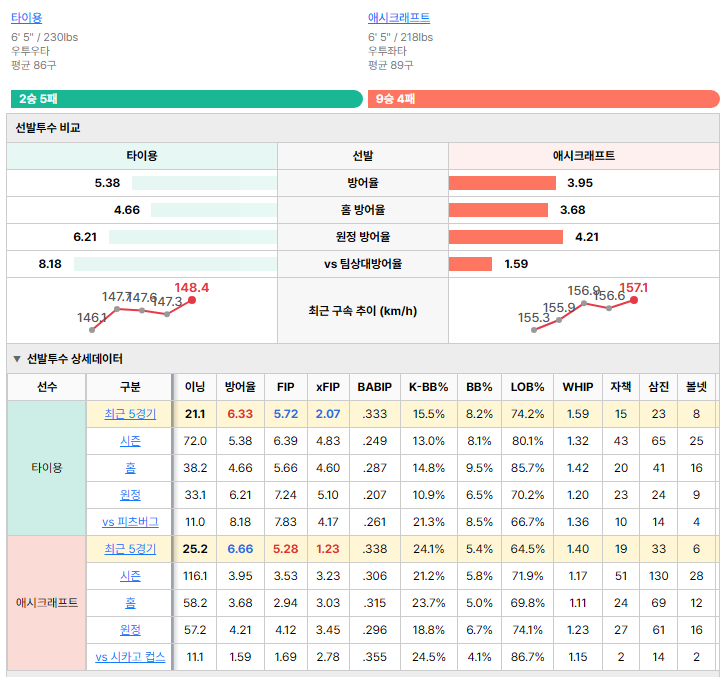The image size is (726, 677).
Task: Click the 자책 column header
Action: click(x=621, y=387)
